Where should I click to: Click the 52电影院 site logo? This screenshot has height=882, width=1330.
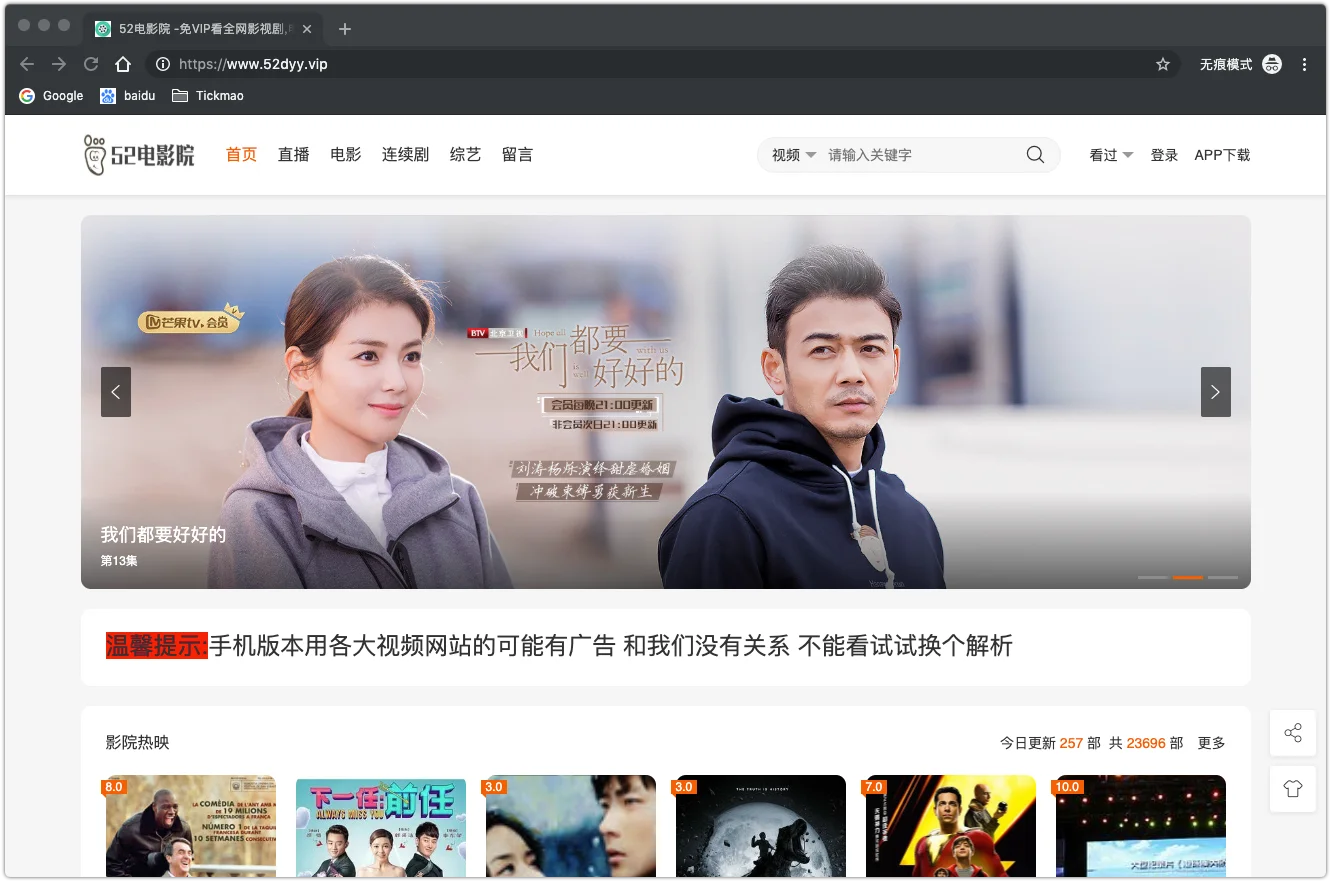click(x=139, y=155)
